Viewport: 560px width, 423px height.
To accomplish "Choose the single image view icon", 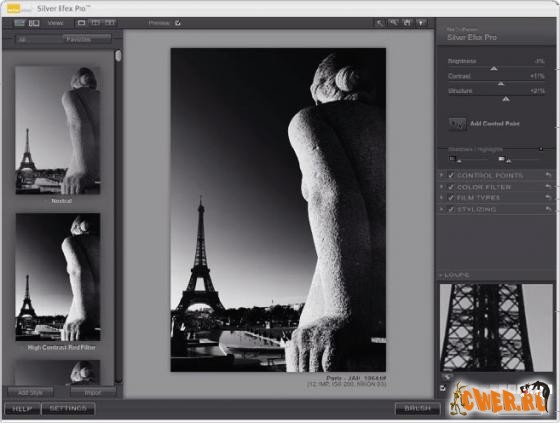I will pos(81,23).
